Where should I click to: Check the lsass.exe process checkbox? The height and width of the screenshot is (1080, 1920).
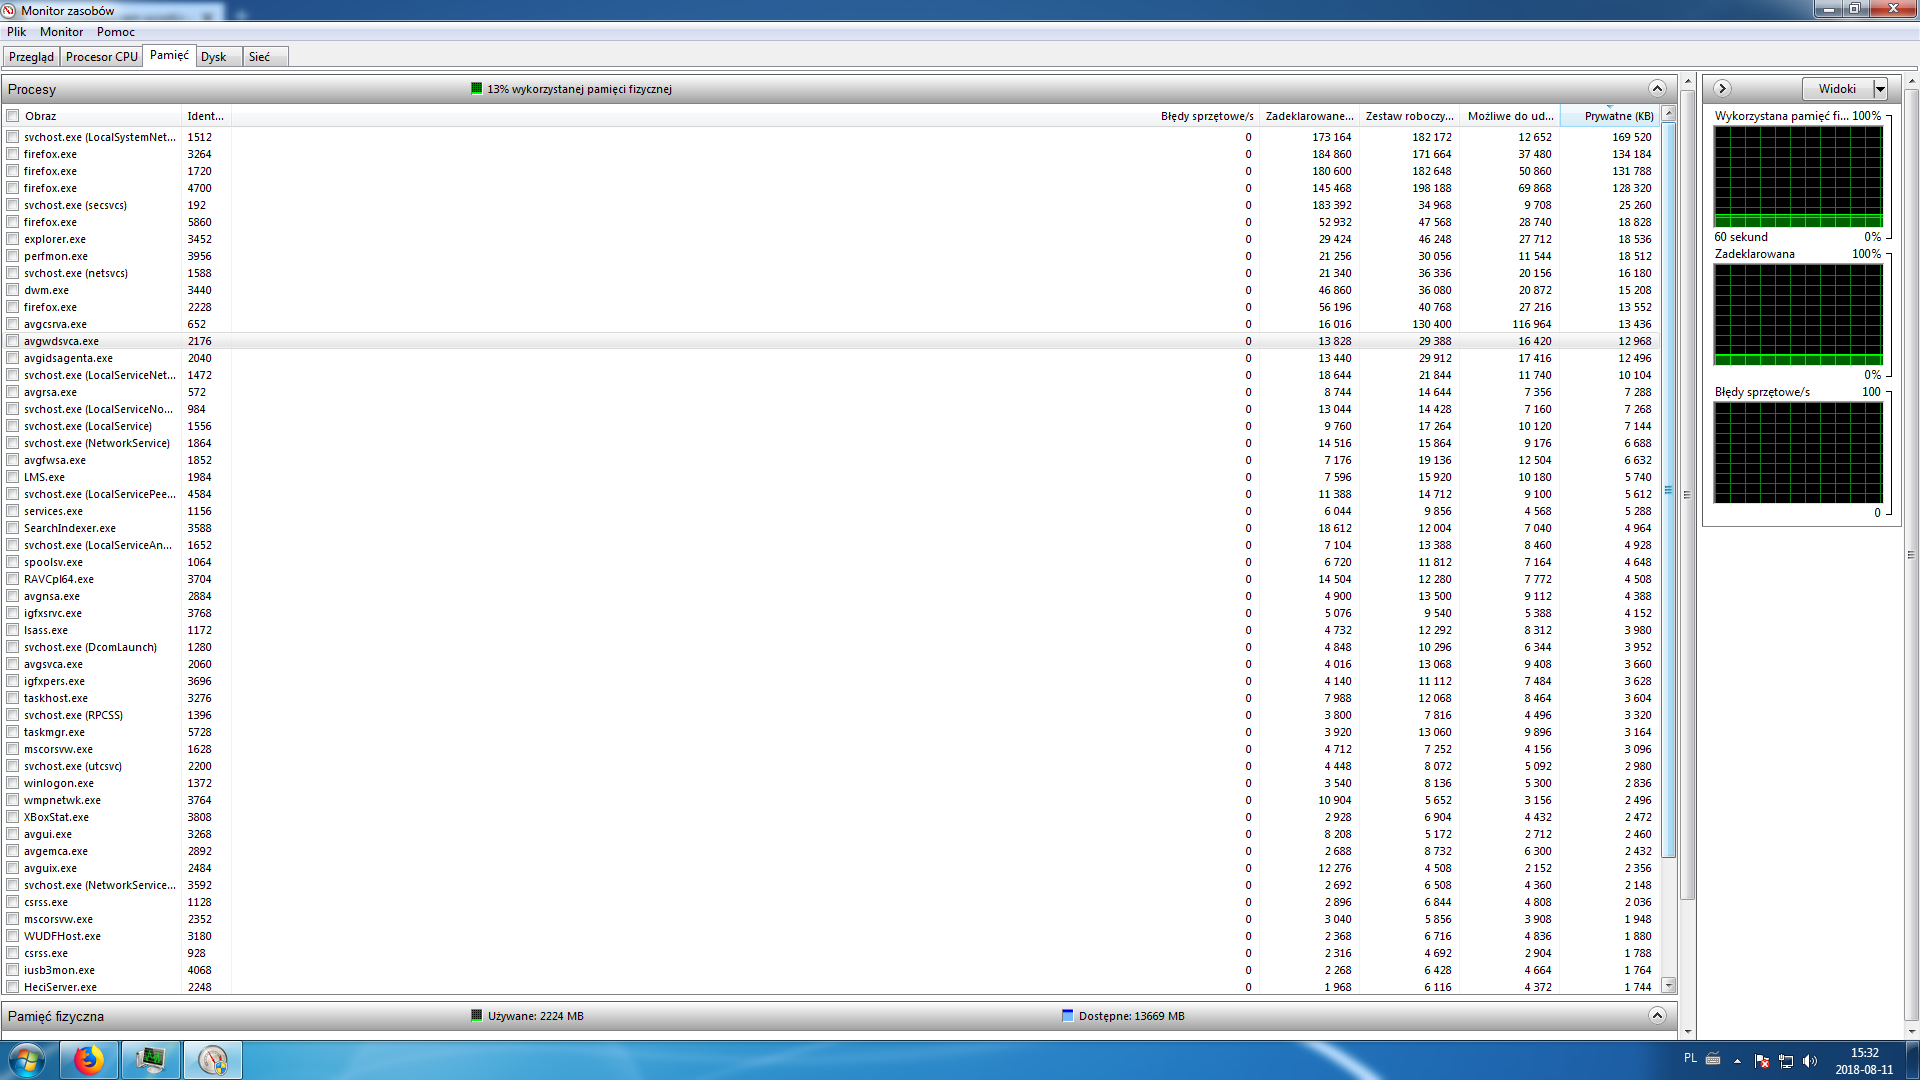tap(13, 630)
